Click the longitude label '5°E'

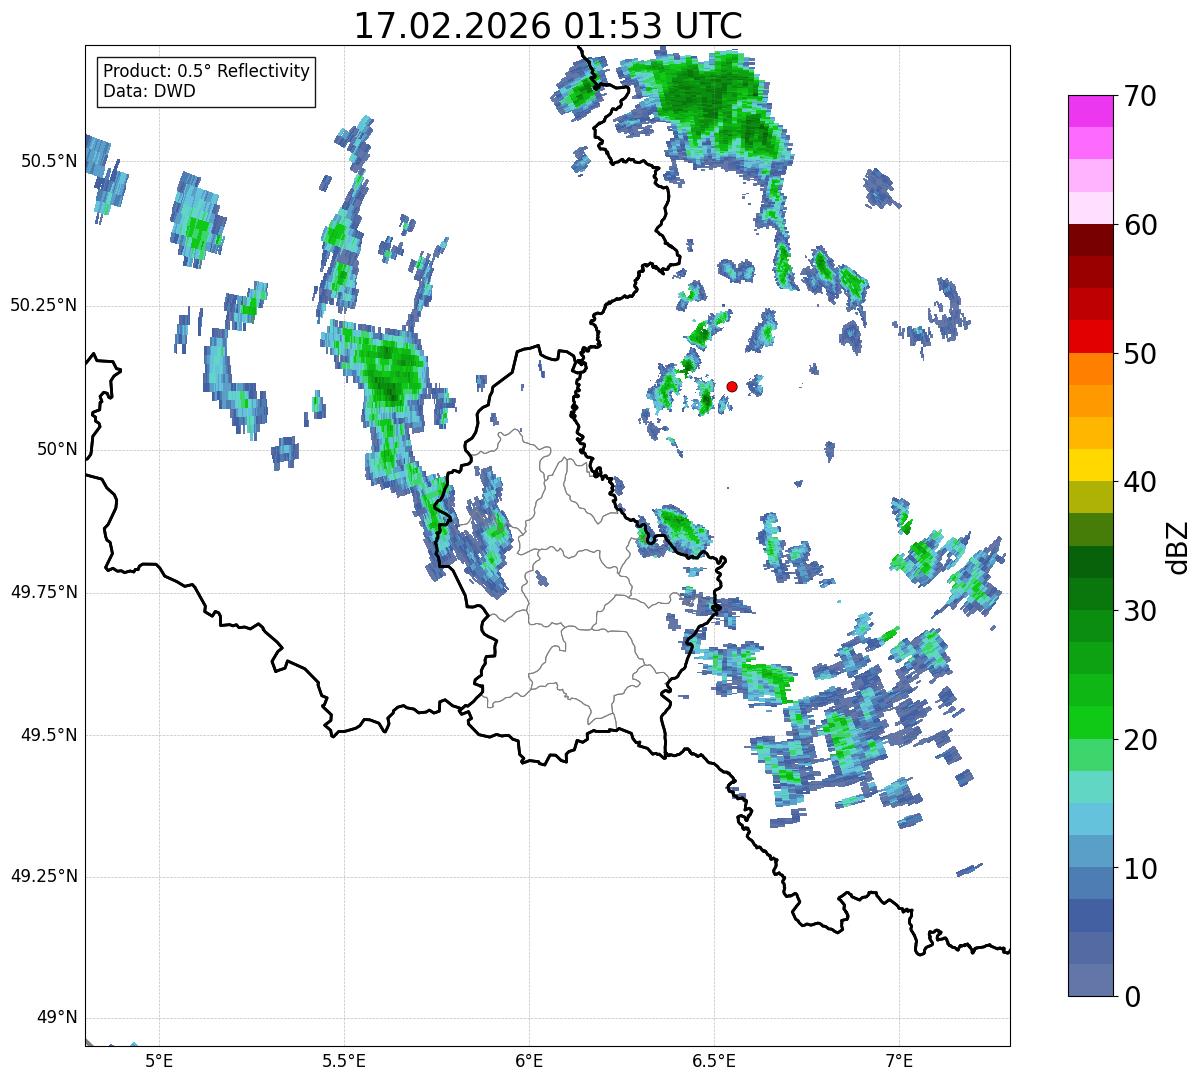pos(159,1060)
